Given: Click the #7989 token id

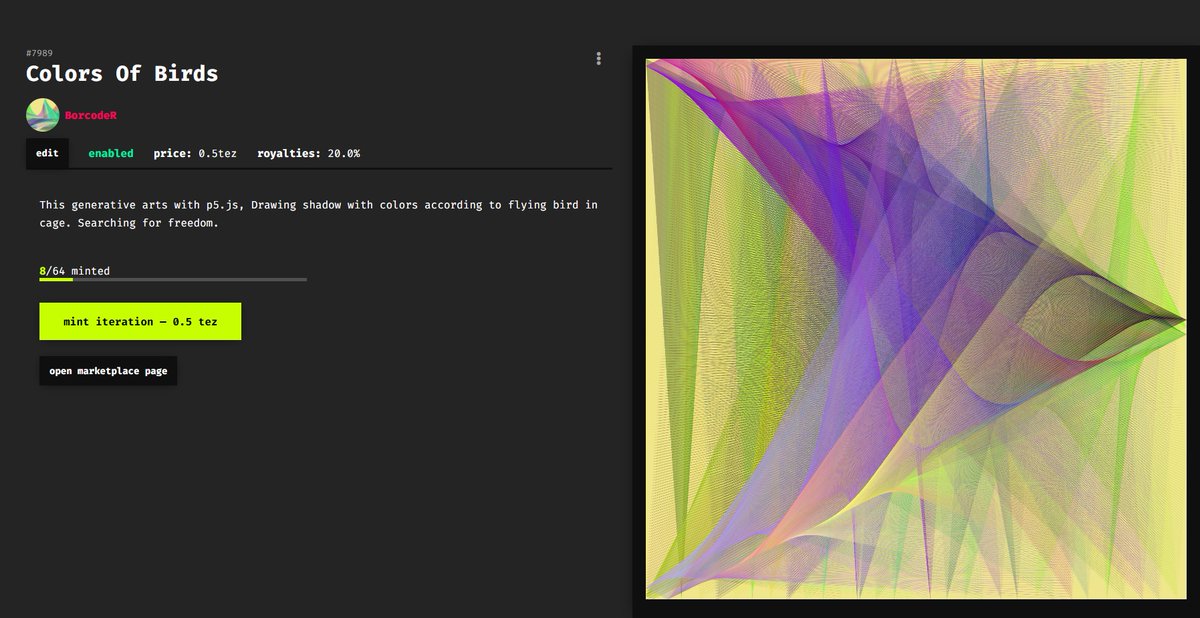Looking at the screenshot, I should pyautogui.click(x=39, y=52).
